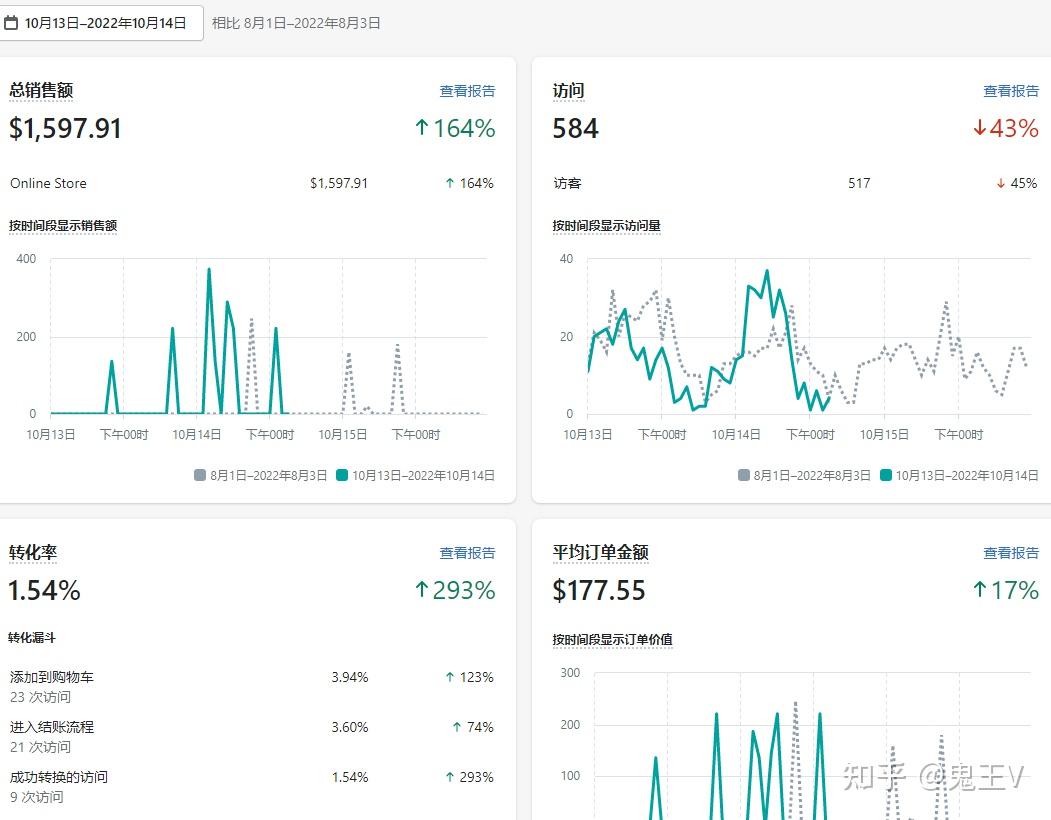Open 查看报告 link in 转化率 card
1051x820 pixels.
coord(467,552)
